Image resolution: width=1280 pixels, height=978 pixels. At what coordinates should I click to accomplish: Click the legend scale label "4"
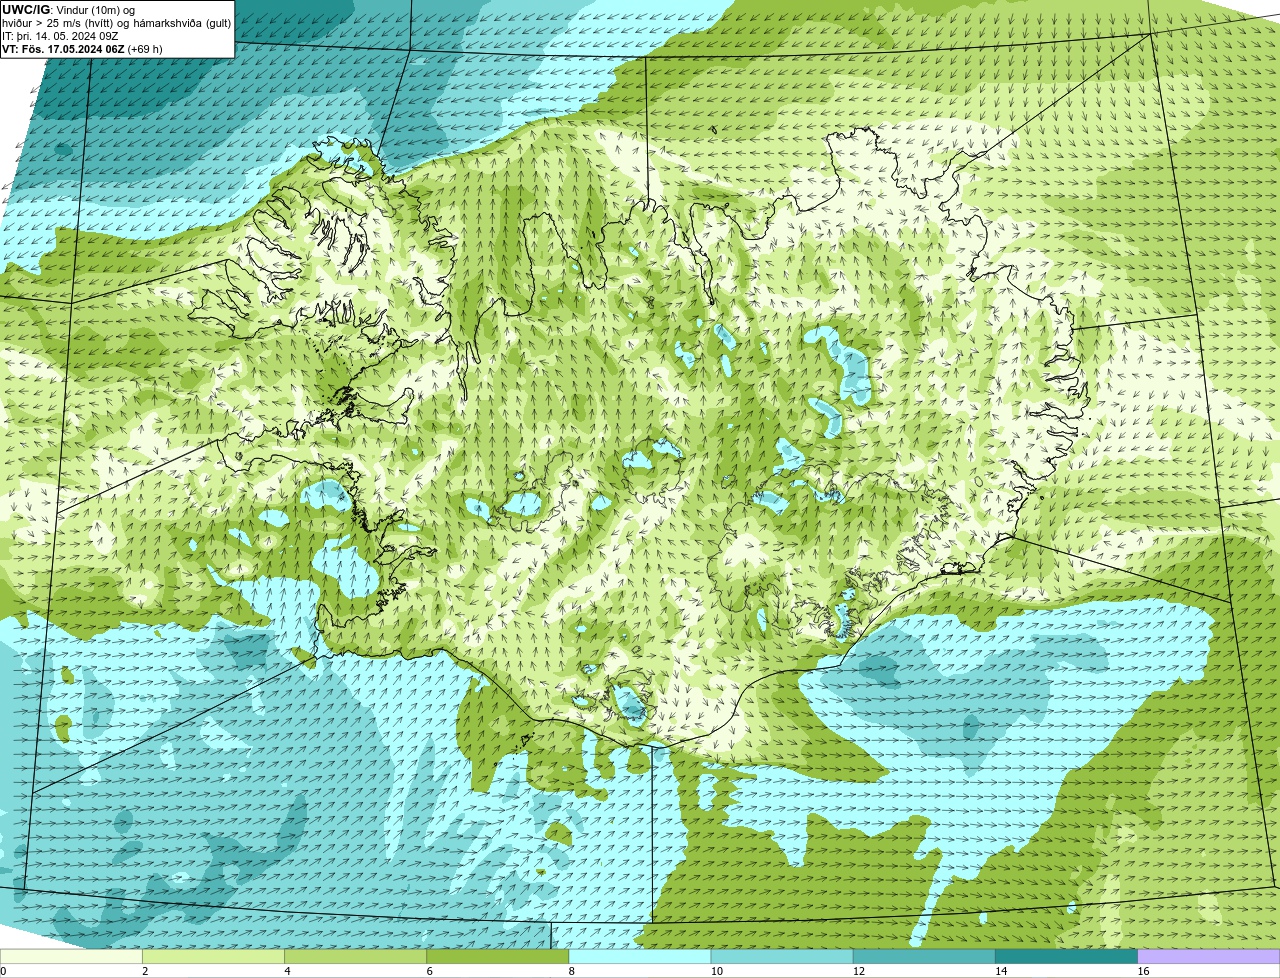[x=287, y=971]
